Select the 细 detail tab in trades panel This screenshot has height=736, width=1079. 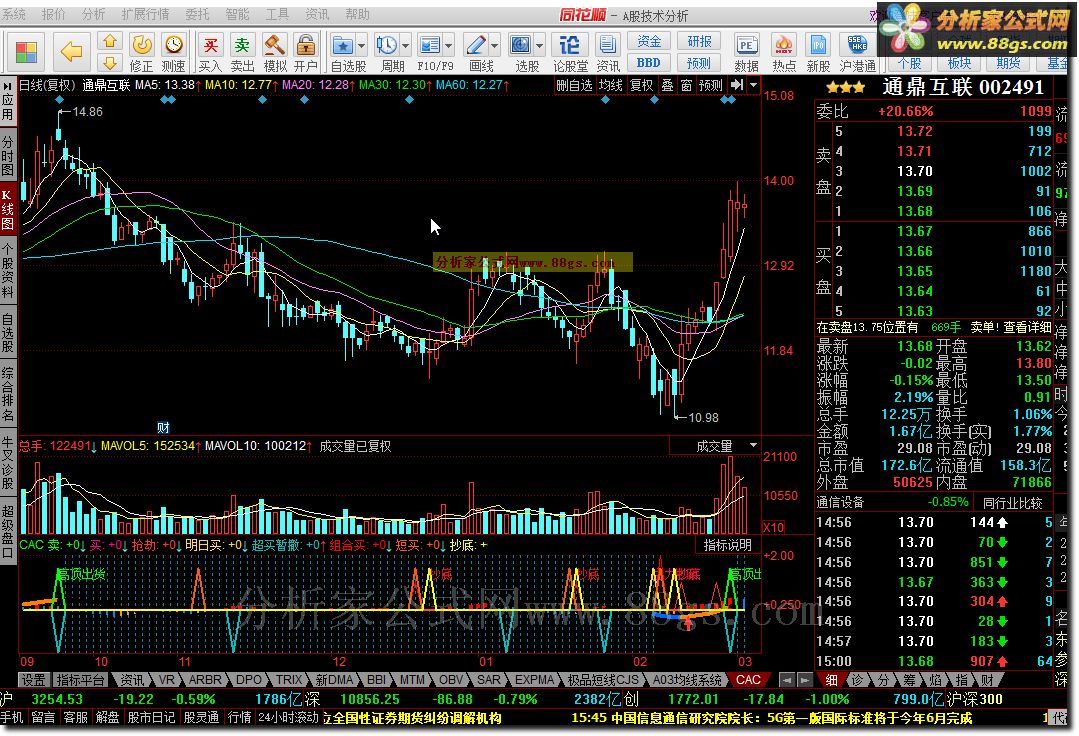[x=832, y=680]
